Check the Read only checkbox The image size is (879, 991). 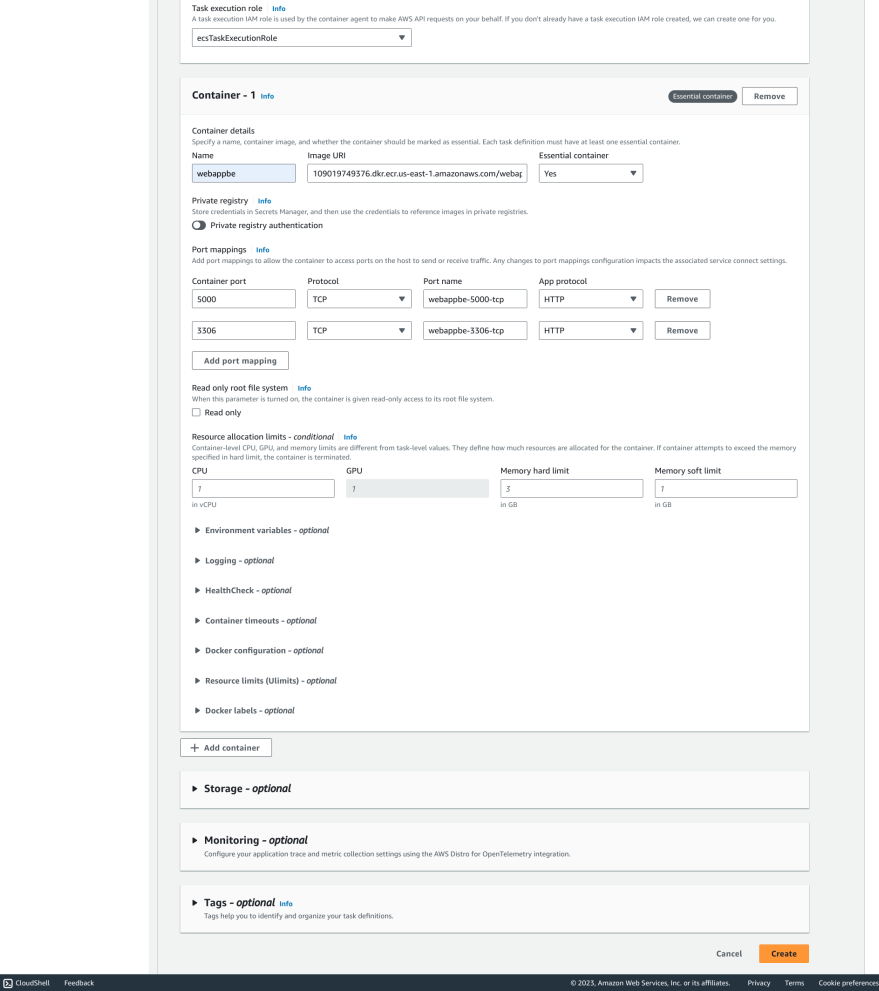(196, 412)
